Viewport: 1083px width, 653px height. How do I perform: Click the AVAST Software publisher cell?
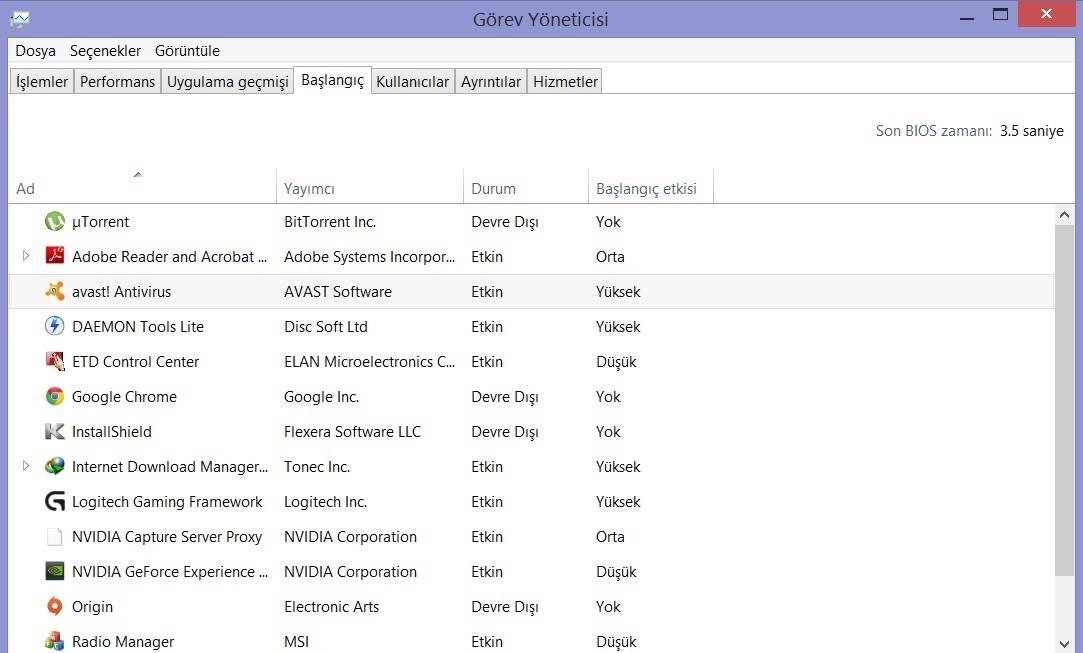(338, 292)
